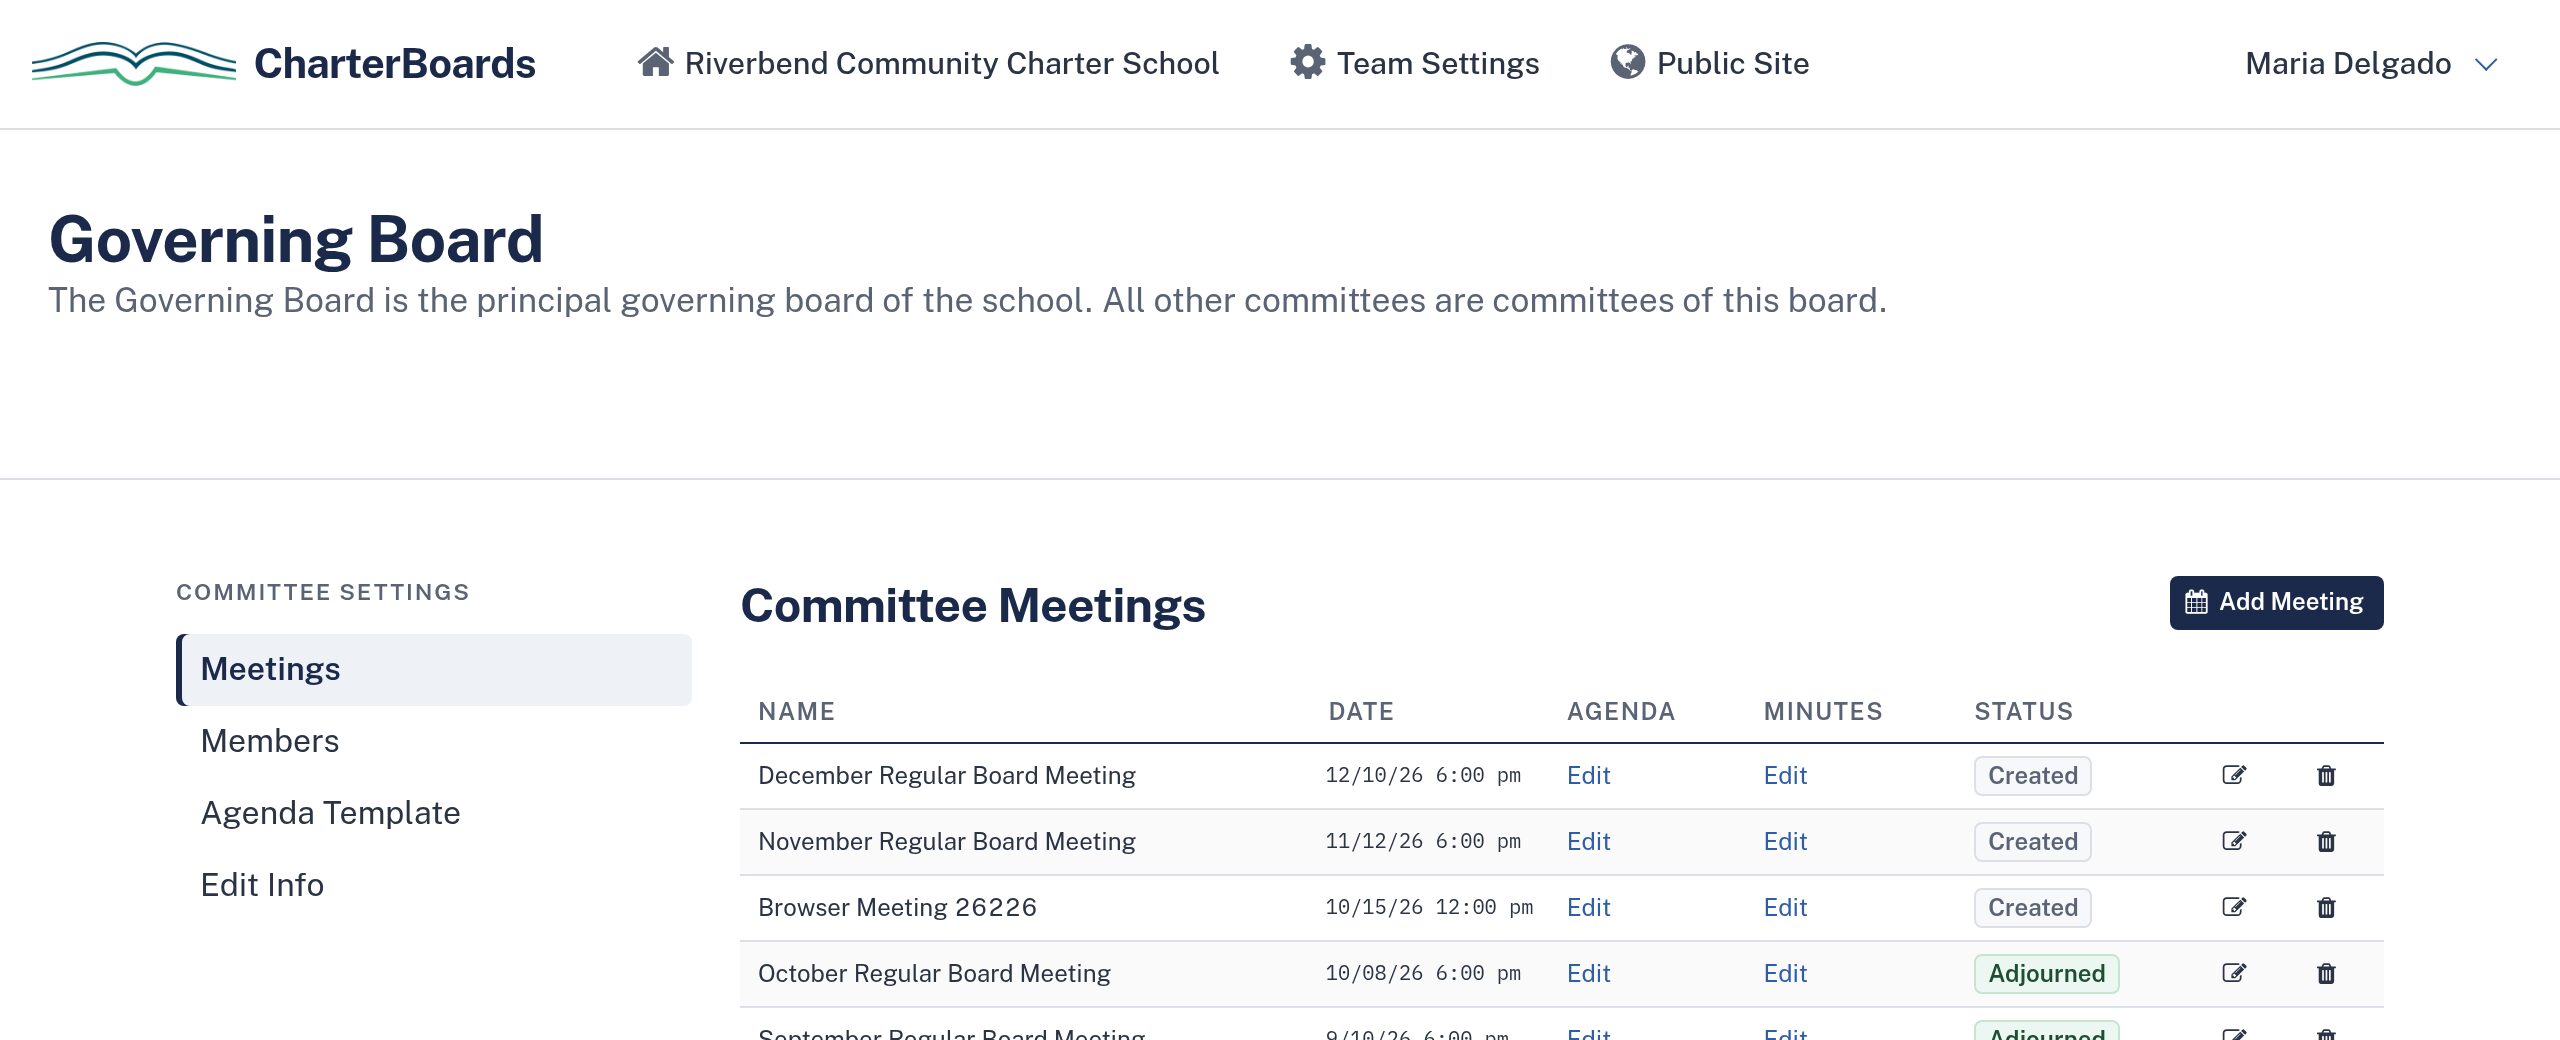The image size is (2560, 1040).
Task: Click the Created badge for Browser Meeting 26226
Action: (x=2032, y=907)
